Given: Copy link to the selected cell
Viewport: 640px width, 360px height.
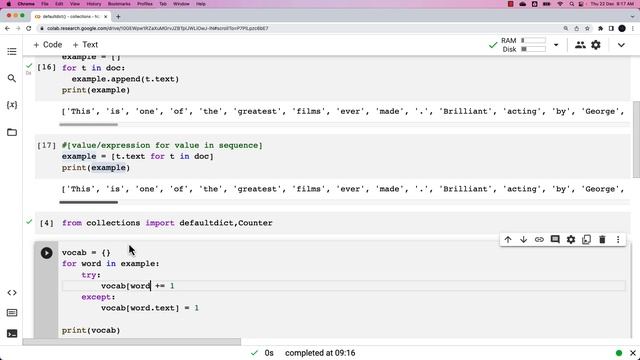Looking at the screenshot, I should coord(539,240).
